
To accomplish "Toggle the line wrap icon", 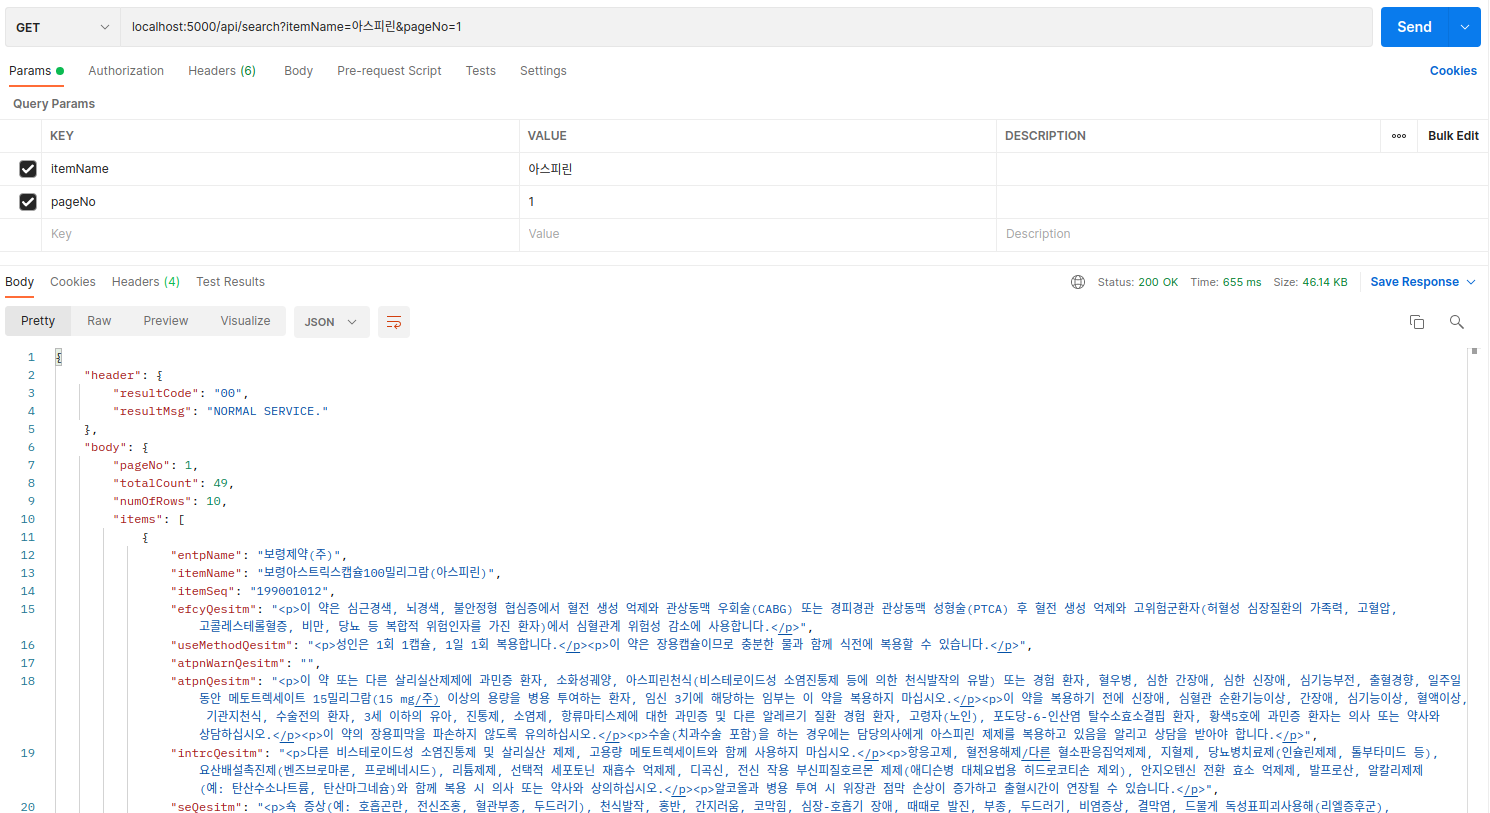I will 394,322.
